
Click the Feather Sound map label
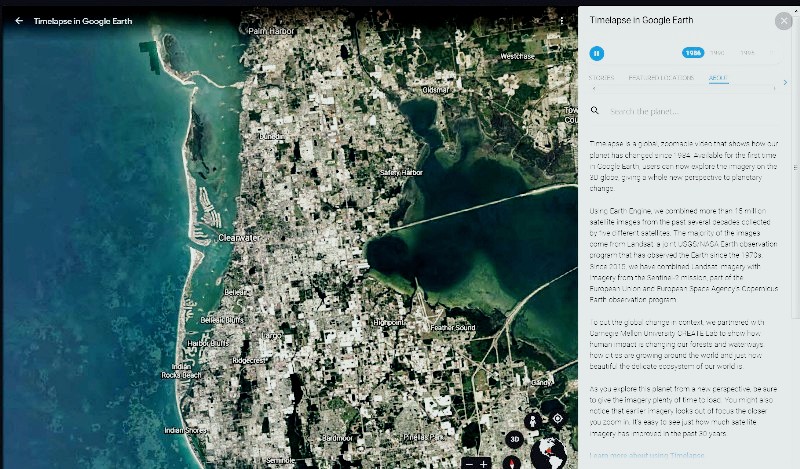point(453,328)
